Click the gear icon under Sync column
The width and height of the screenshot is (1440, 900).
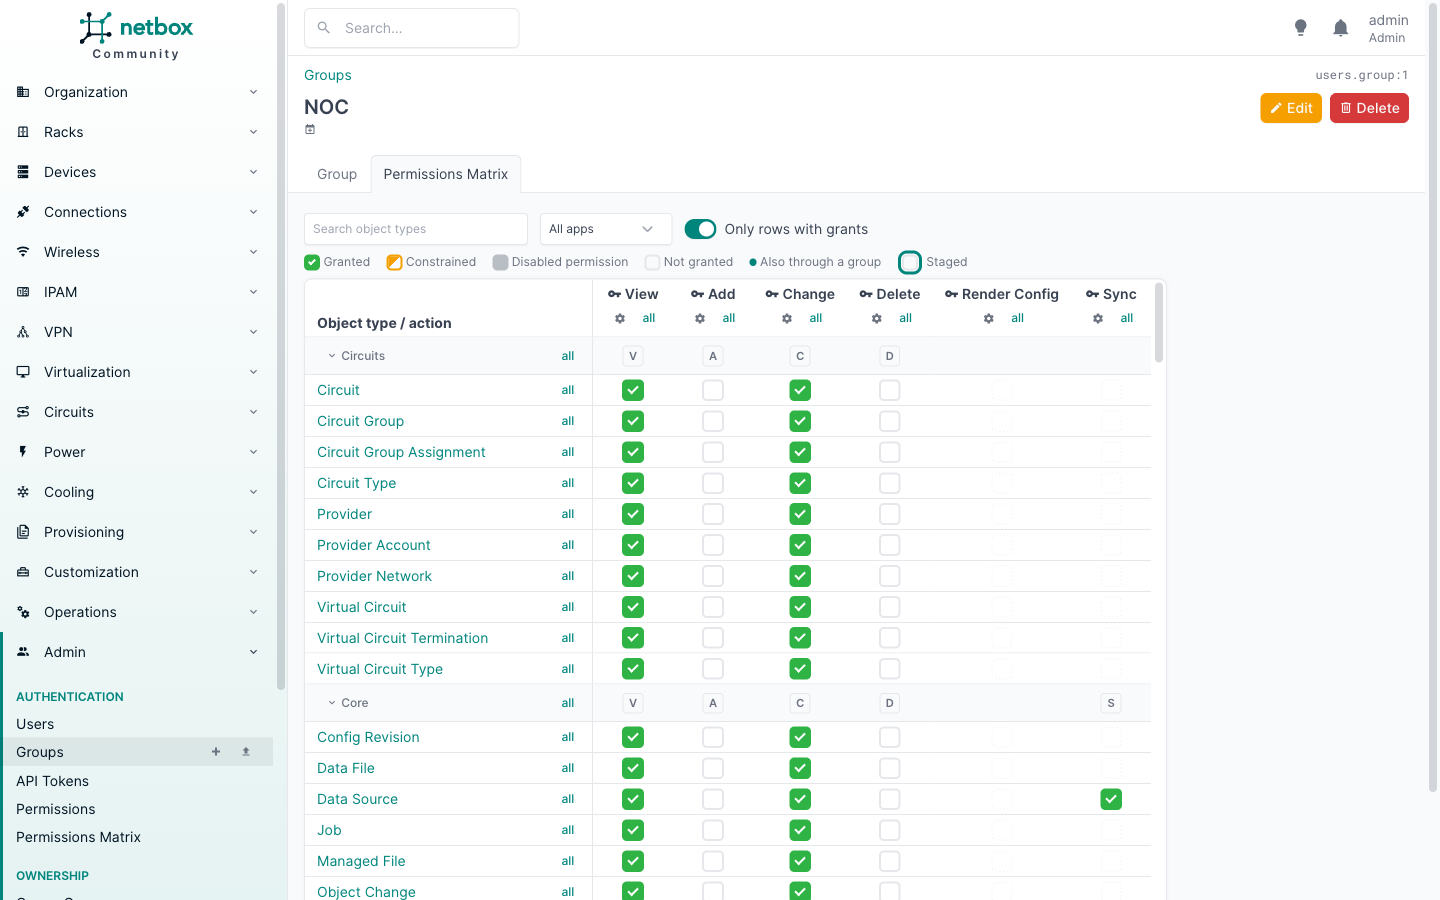(x=1098, y=319)
